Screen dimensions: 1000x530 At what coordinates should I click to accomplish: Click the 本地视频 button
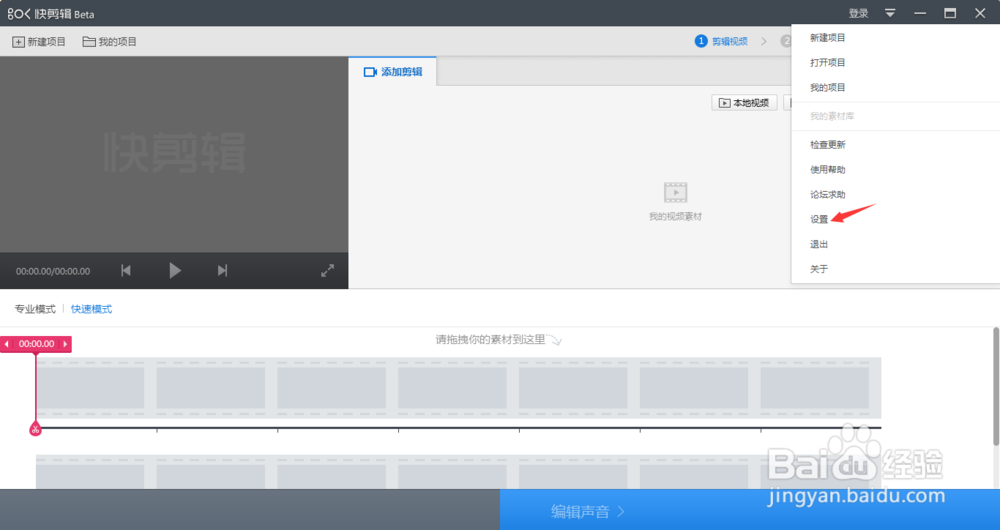click(744, 103)
